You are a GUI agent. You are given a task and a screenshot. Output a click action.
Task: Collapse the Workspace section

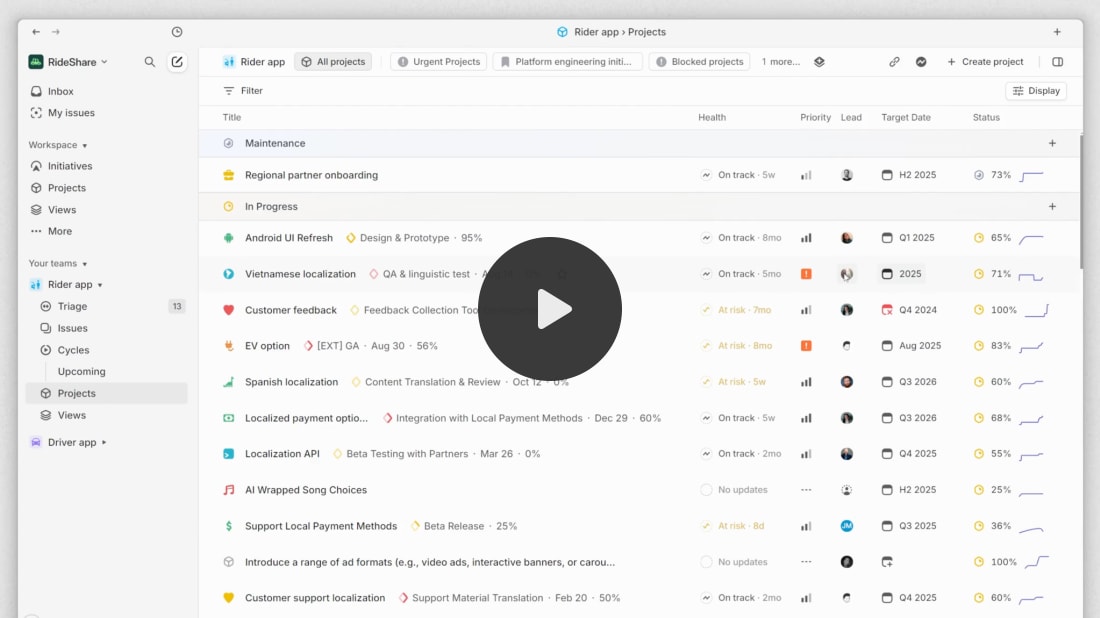[x=58, y=145]
